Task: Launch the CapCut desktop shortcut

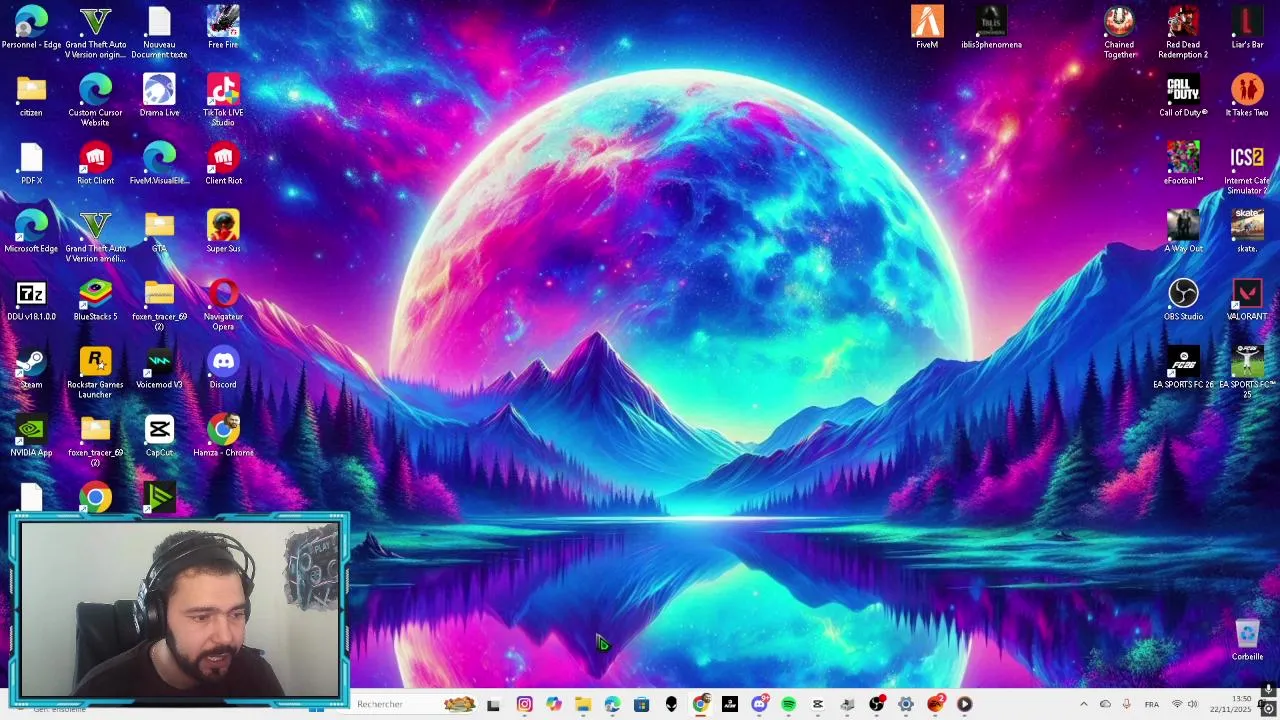Action: (159, 435)
